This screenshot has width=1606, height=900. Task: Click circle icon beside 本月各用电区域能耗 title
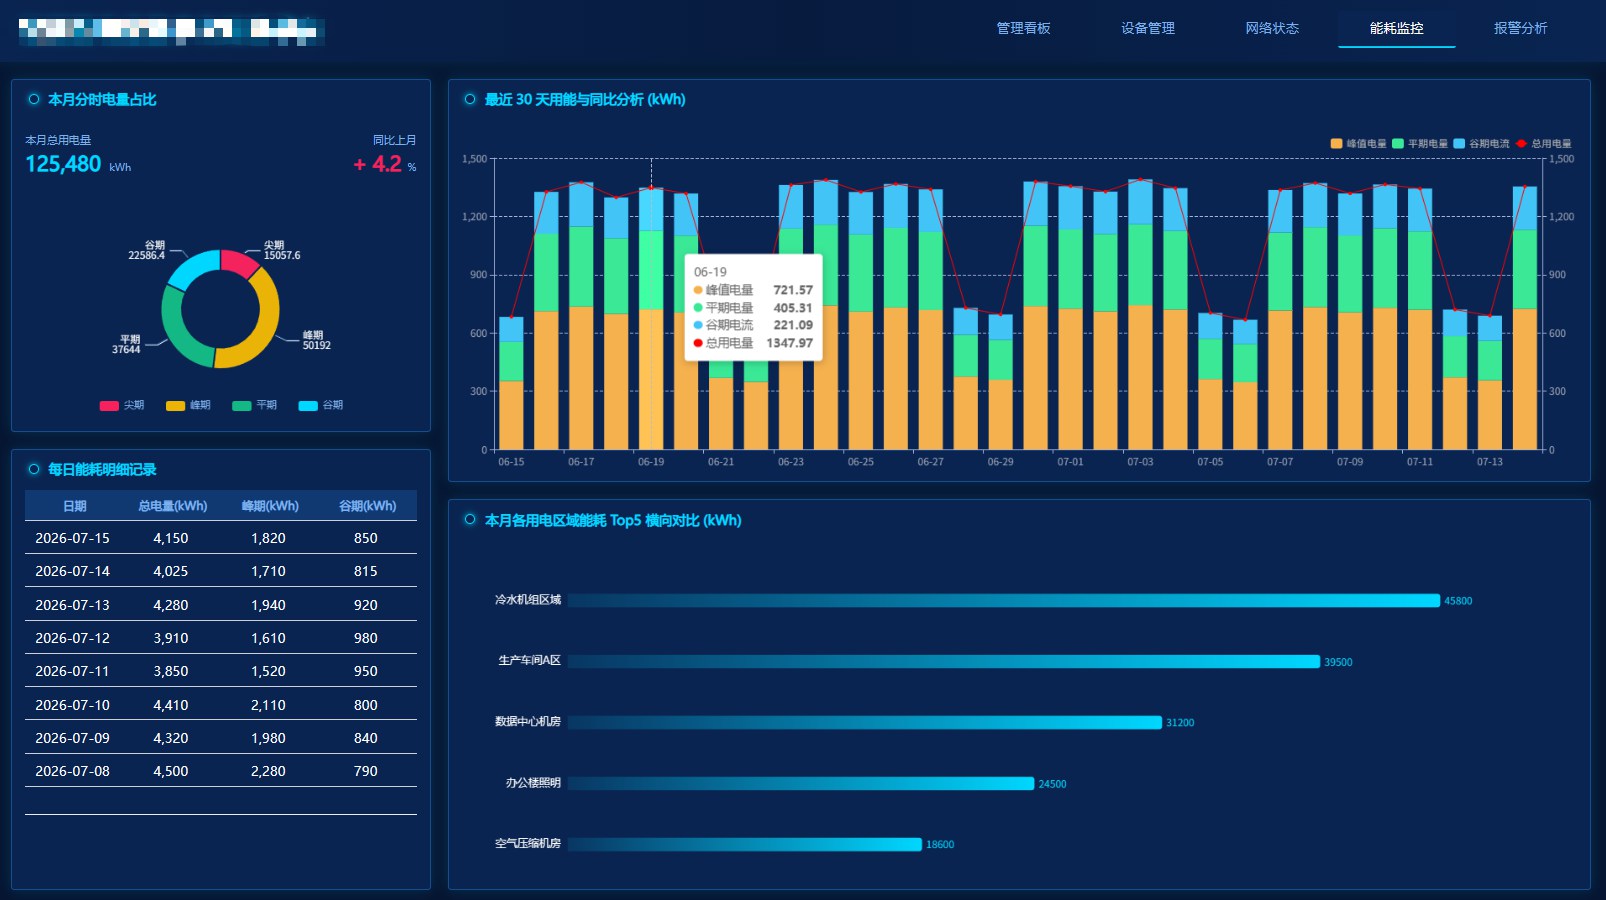pos(470,519)
